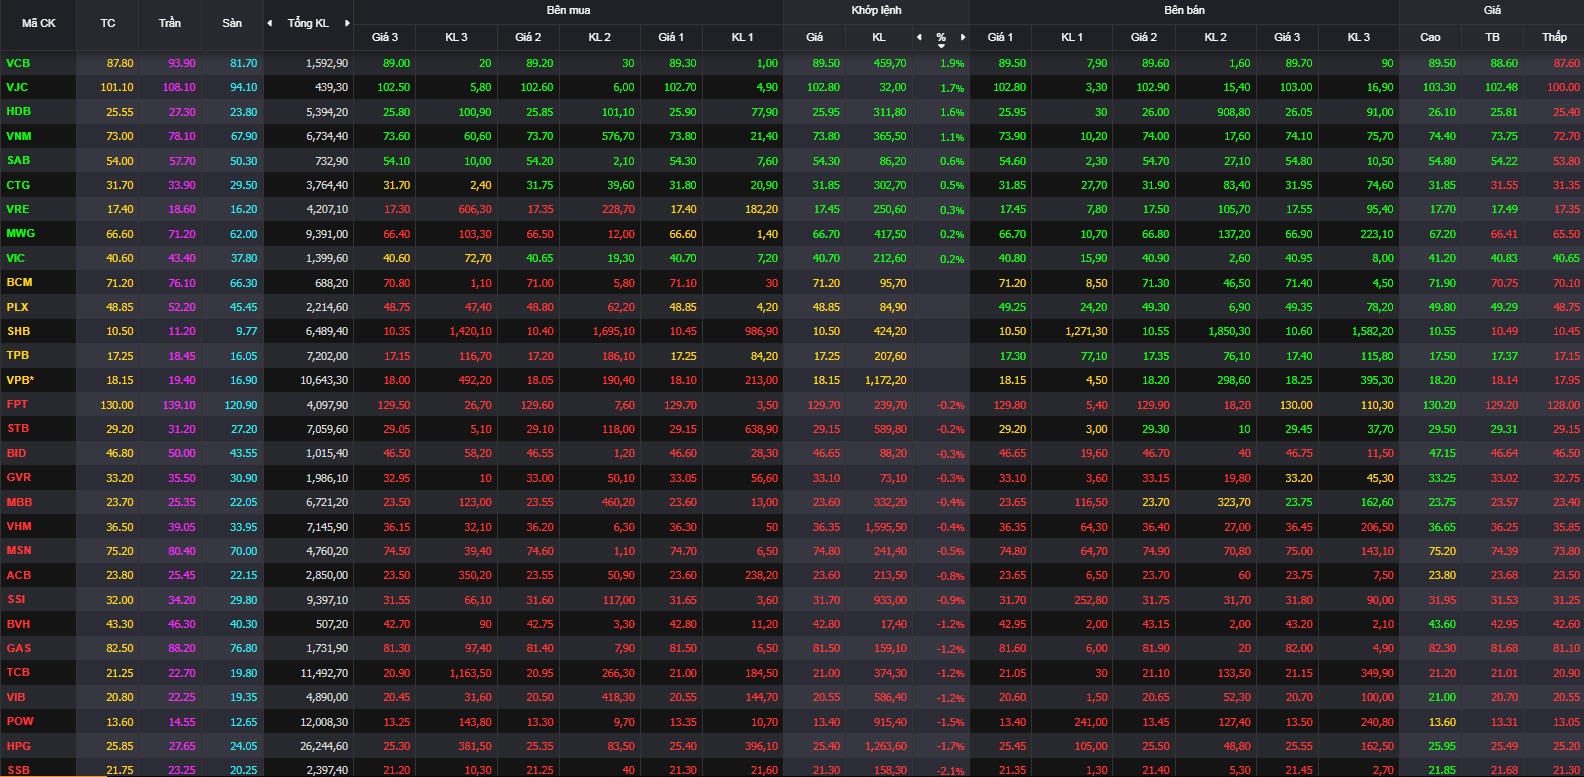
Task: Click KL 3 header under Bên mua
Action: 456,37
